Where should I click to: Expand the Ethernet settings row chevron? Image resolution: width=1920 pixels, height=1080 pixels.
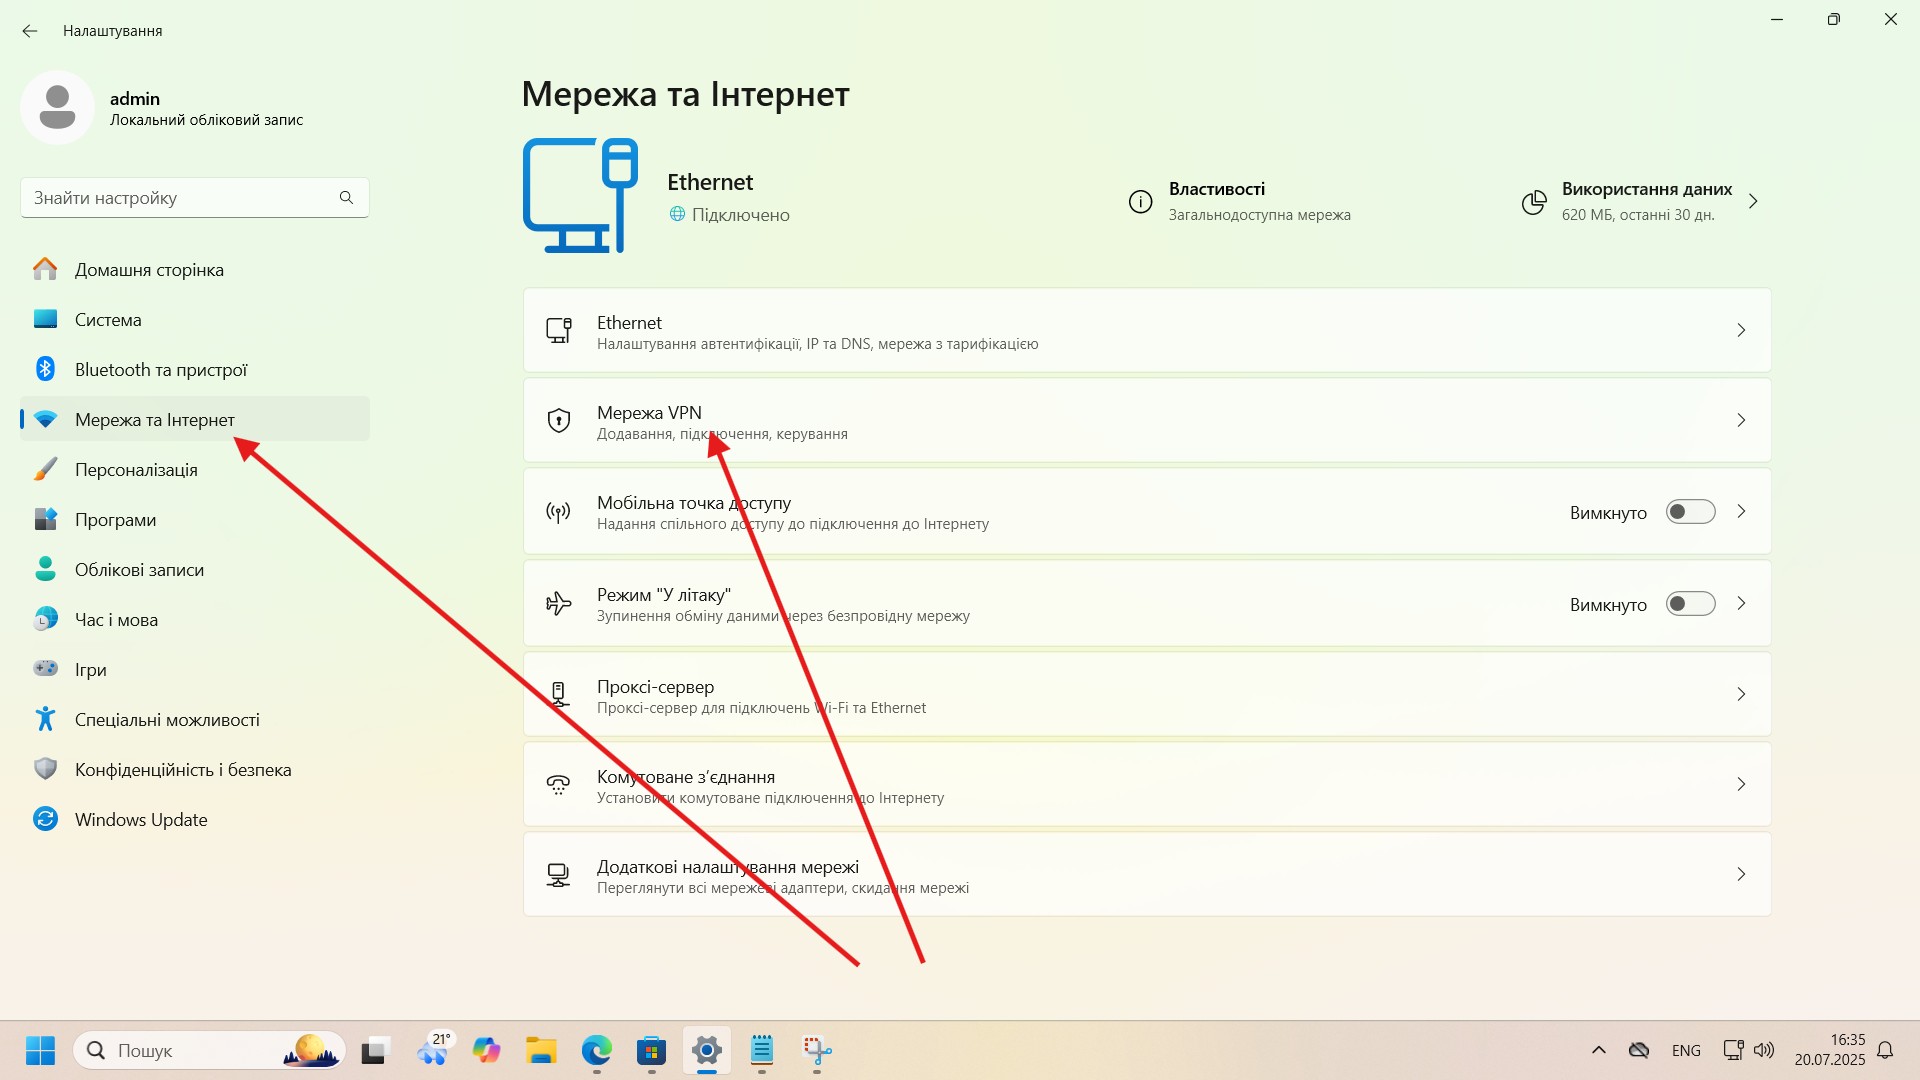coord(1741,331)
